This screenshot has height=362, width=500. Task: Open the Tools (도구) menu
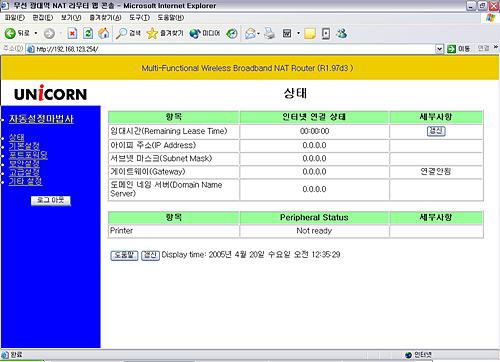[139, 17]
